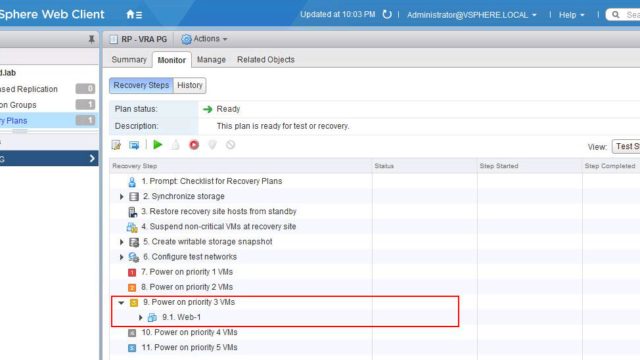The image size is (640, 360).
Task: Start test with green play icon
Action: tap(158, 144)
